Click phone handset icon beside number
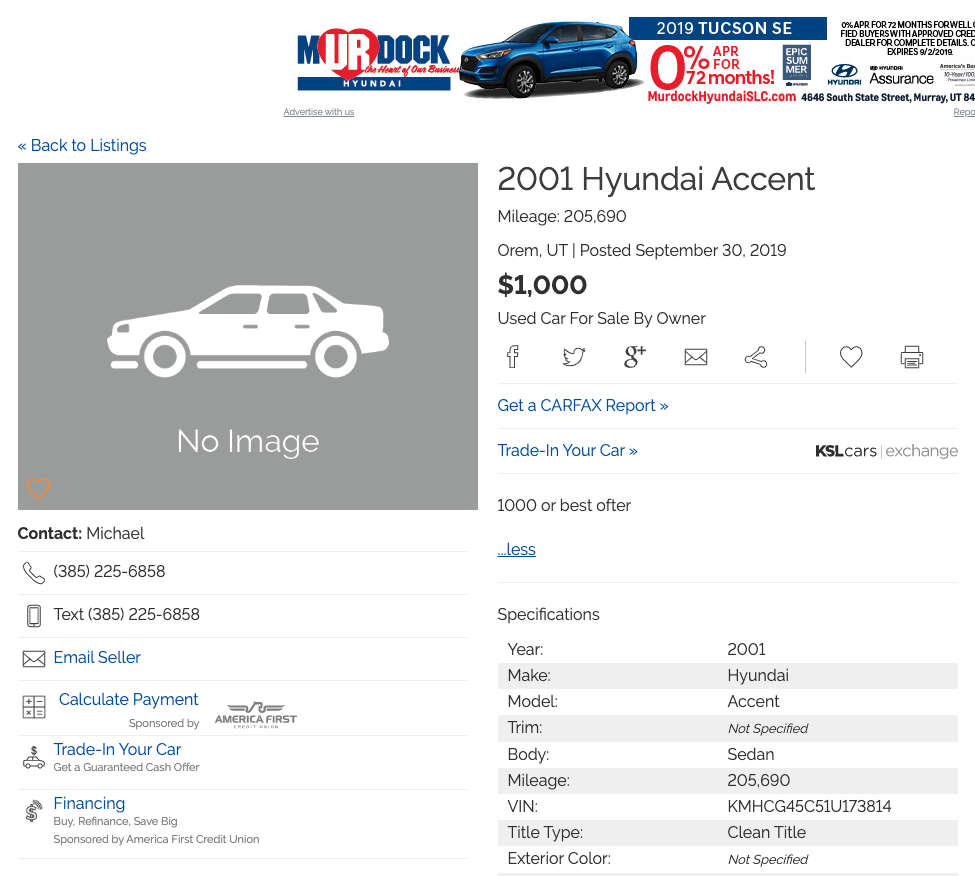 pyautogui.click(x=34, y=573)
